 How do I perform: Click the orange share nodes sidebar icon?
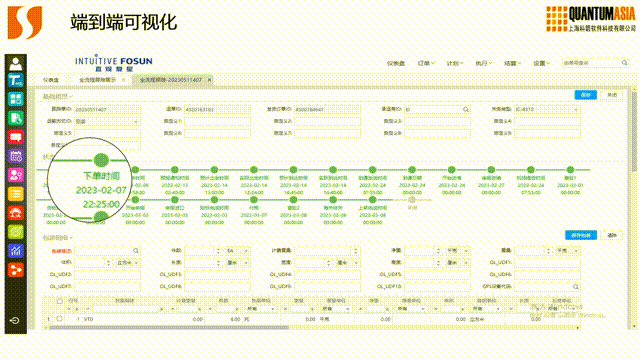pyautogui.click(x=16, y=270)
